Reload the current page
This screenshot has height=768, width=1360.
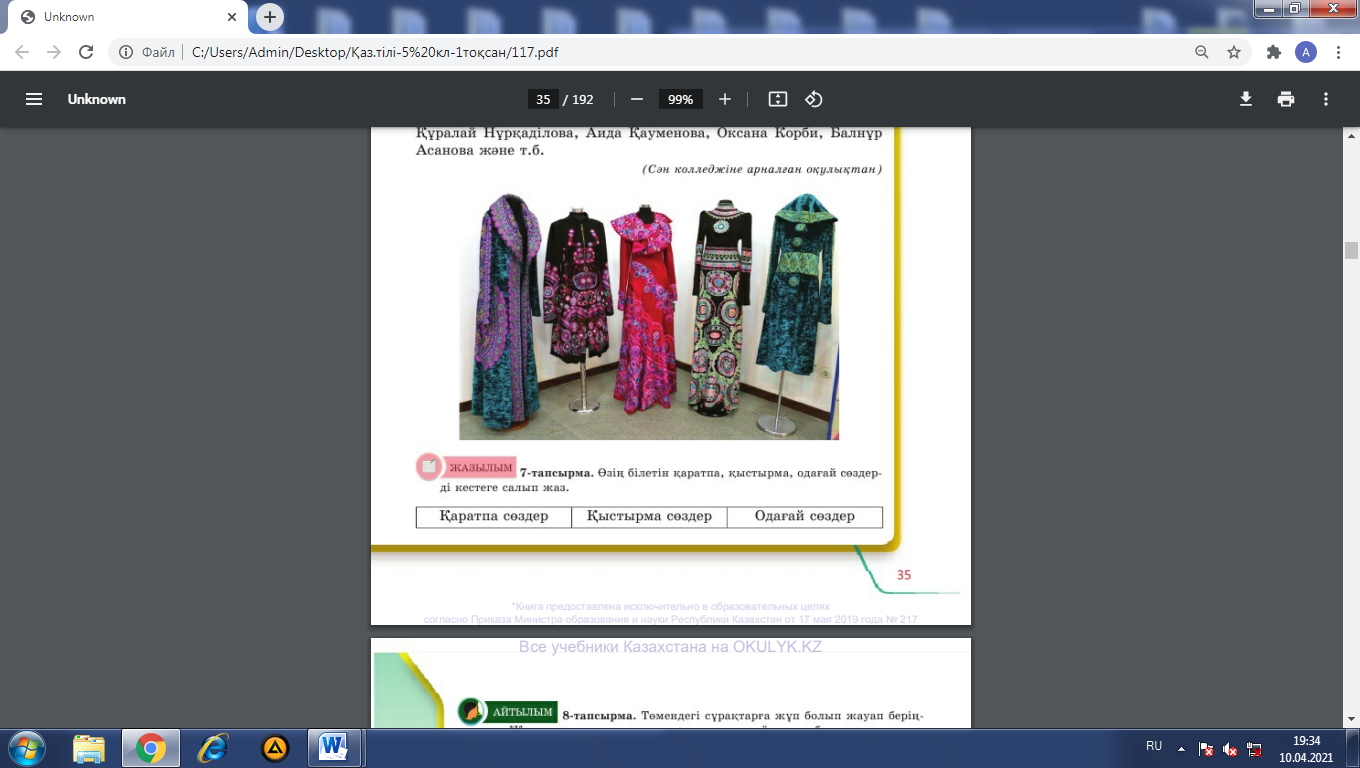86,52
